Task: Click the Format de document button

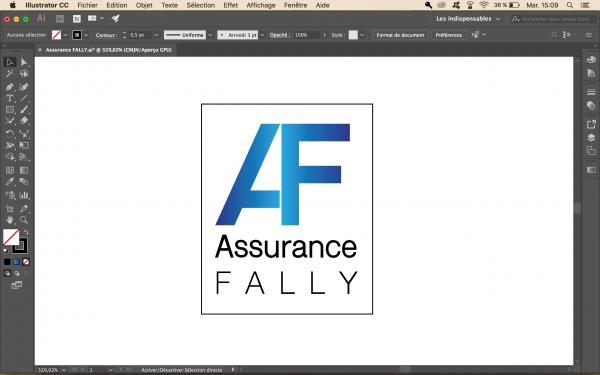Action: [x=400, y=35]
